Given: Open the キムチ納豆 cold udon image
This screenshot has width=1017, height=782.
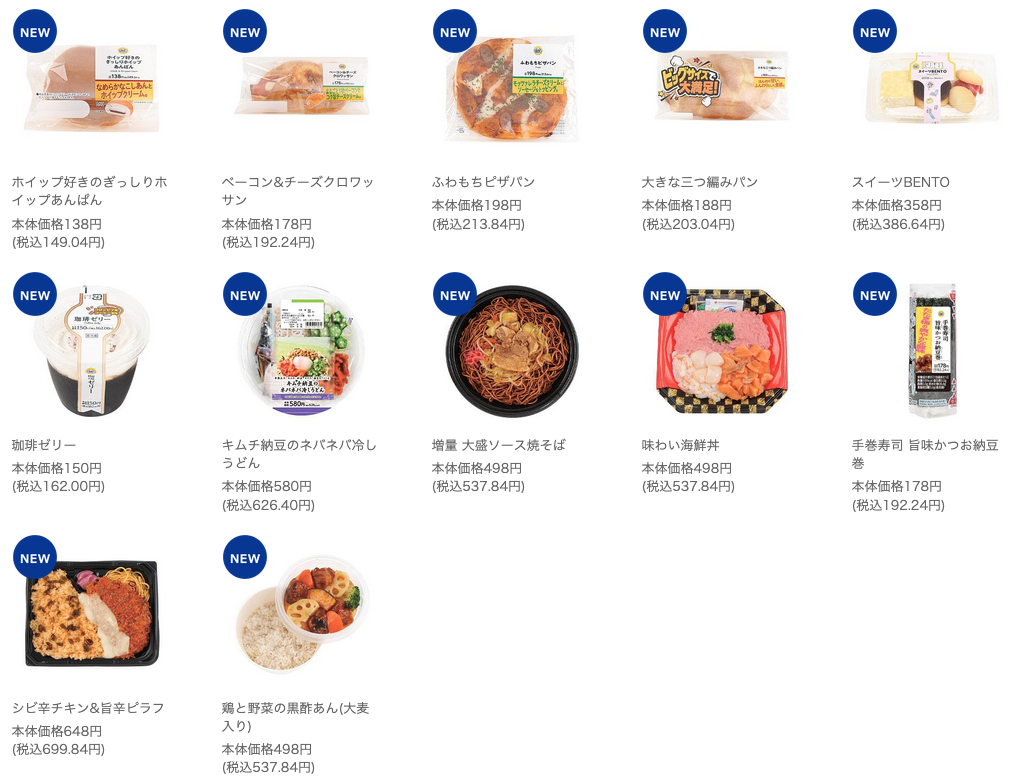Looking at the screenshot, I should tap(302, 350).
